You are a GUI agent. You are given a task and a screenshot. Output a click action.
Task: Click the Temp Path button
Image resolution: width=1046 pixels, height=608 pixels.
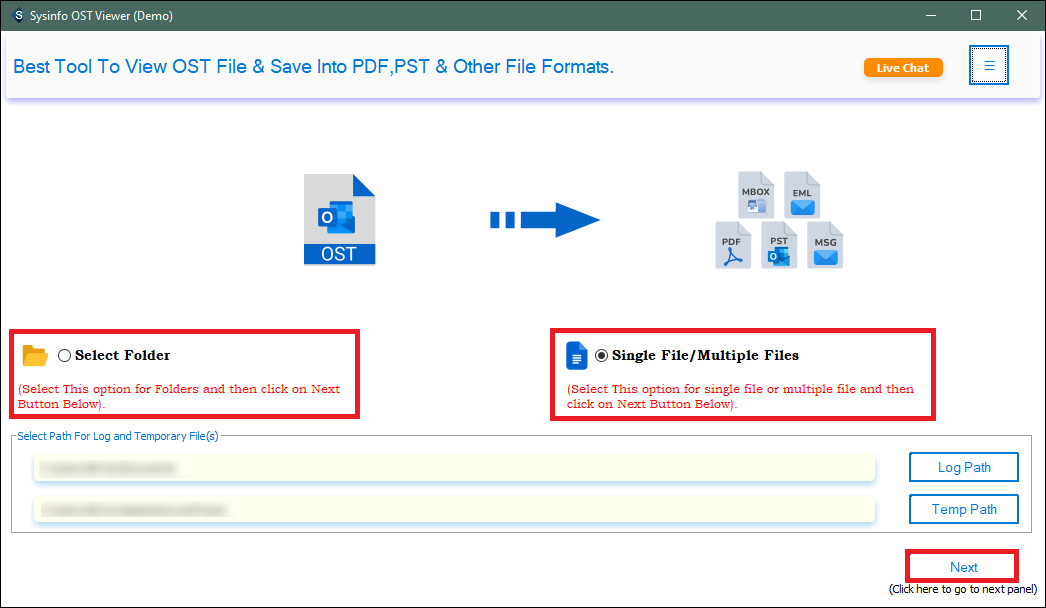click(x=963, y=509)
